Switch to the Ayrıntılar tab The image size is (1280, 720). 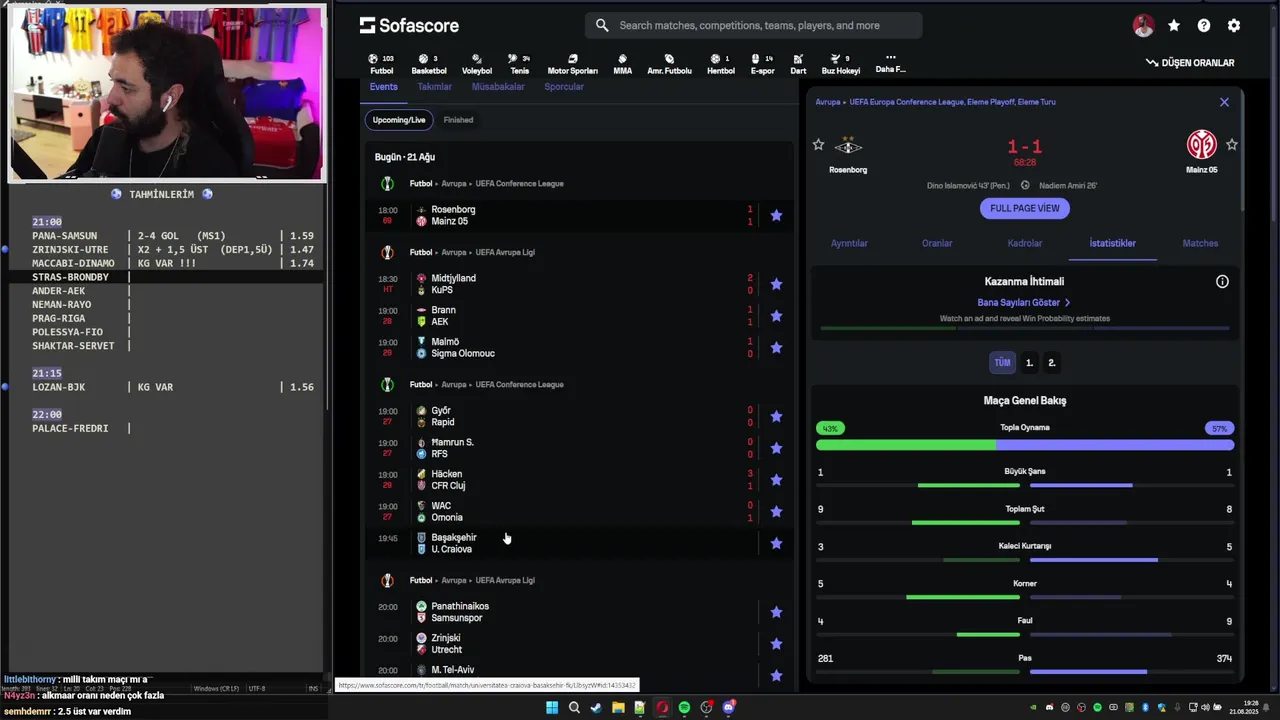(x=849, y=243)
